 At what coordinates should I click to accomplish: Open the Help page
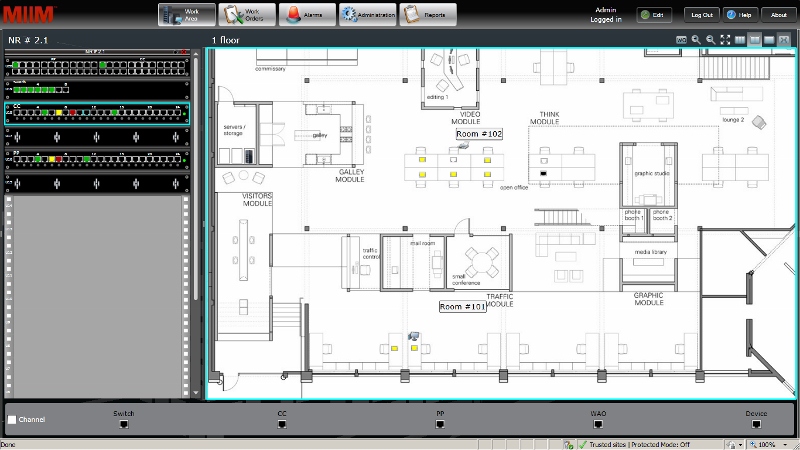[x=740, y=15]
